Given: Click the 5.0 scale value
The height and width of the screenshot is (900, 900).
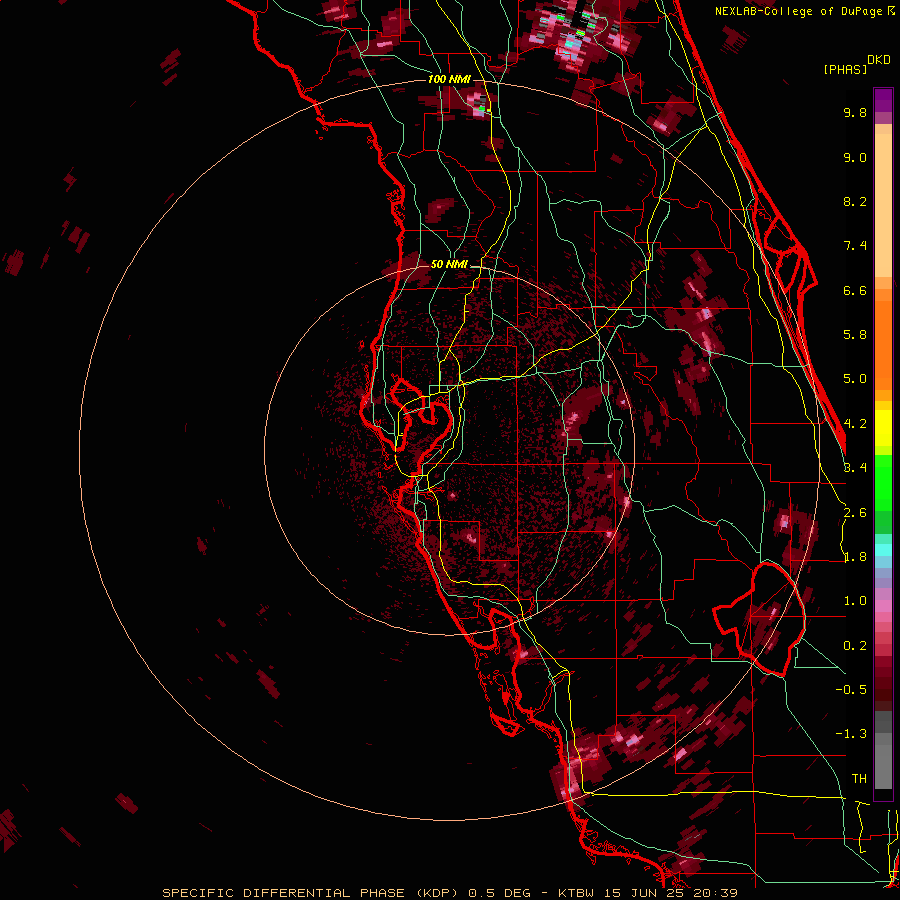Looking at the screenshot, I should [x=855, y=379].
